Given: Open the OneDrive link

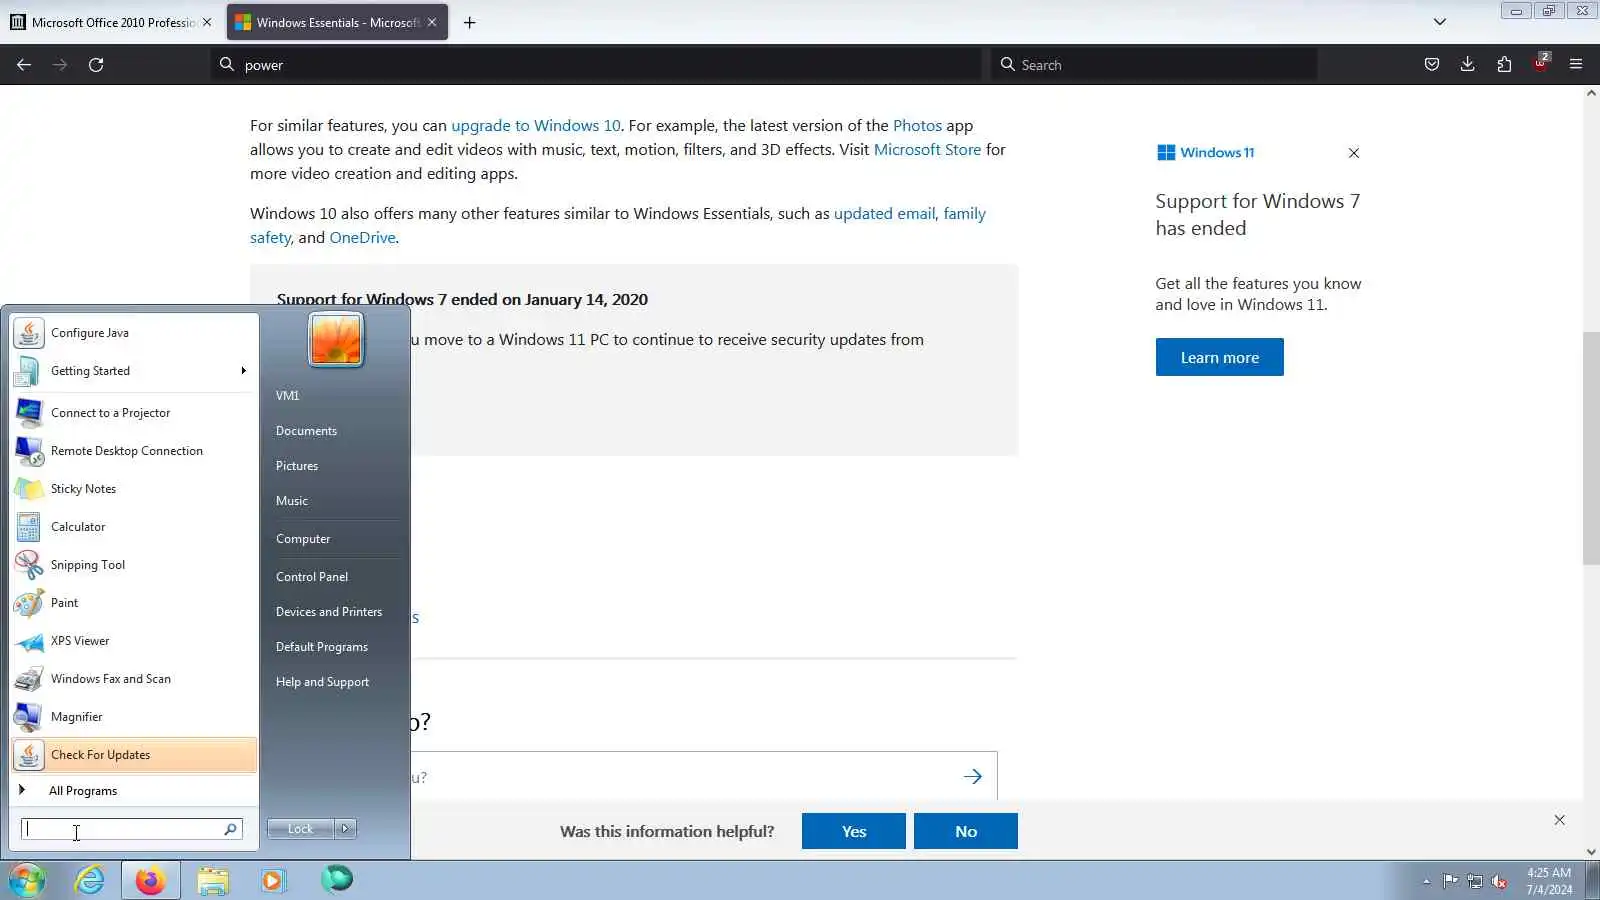Looking at the screenshot, I should (362, 237).
